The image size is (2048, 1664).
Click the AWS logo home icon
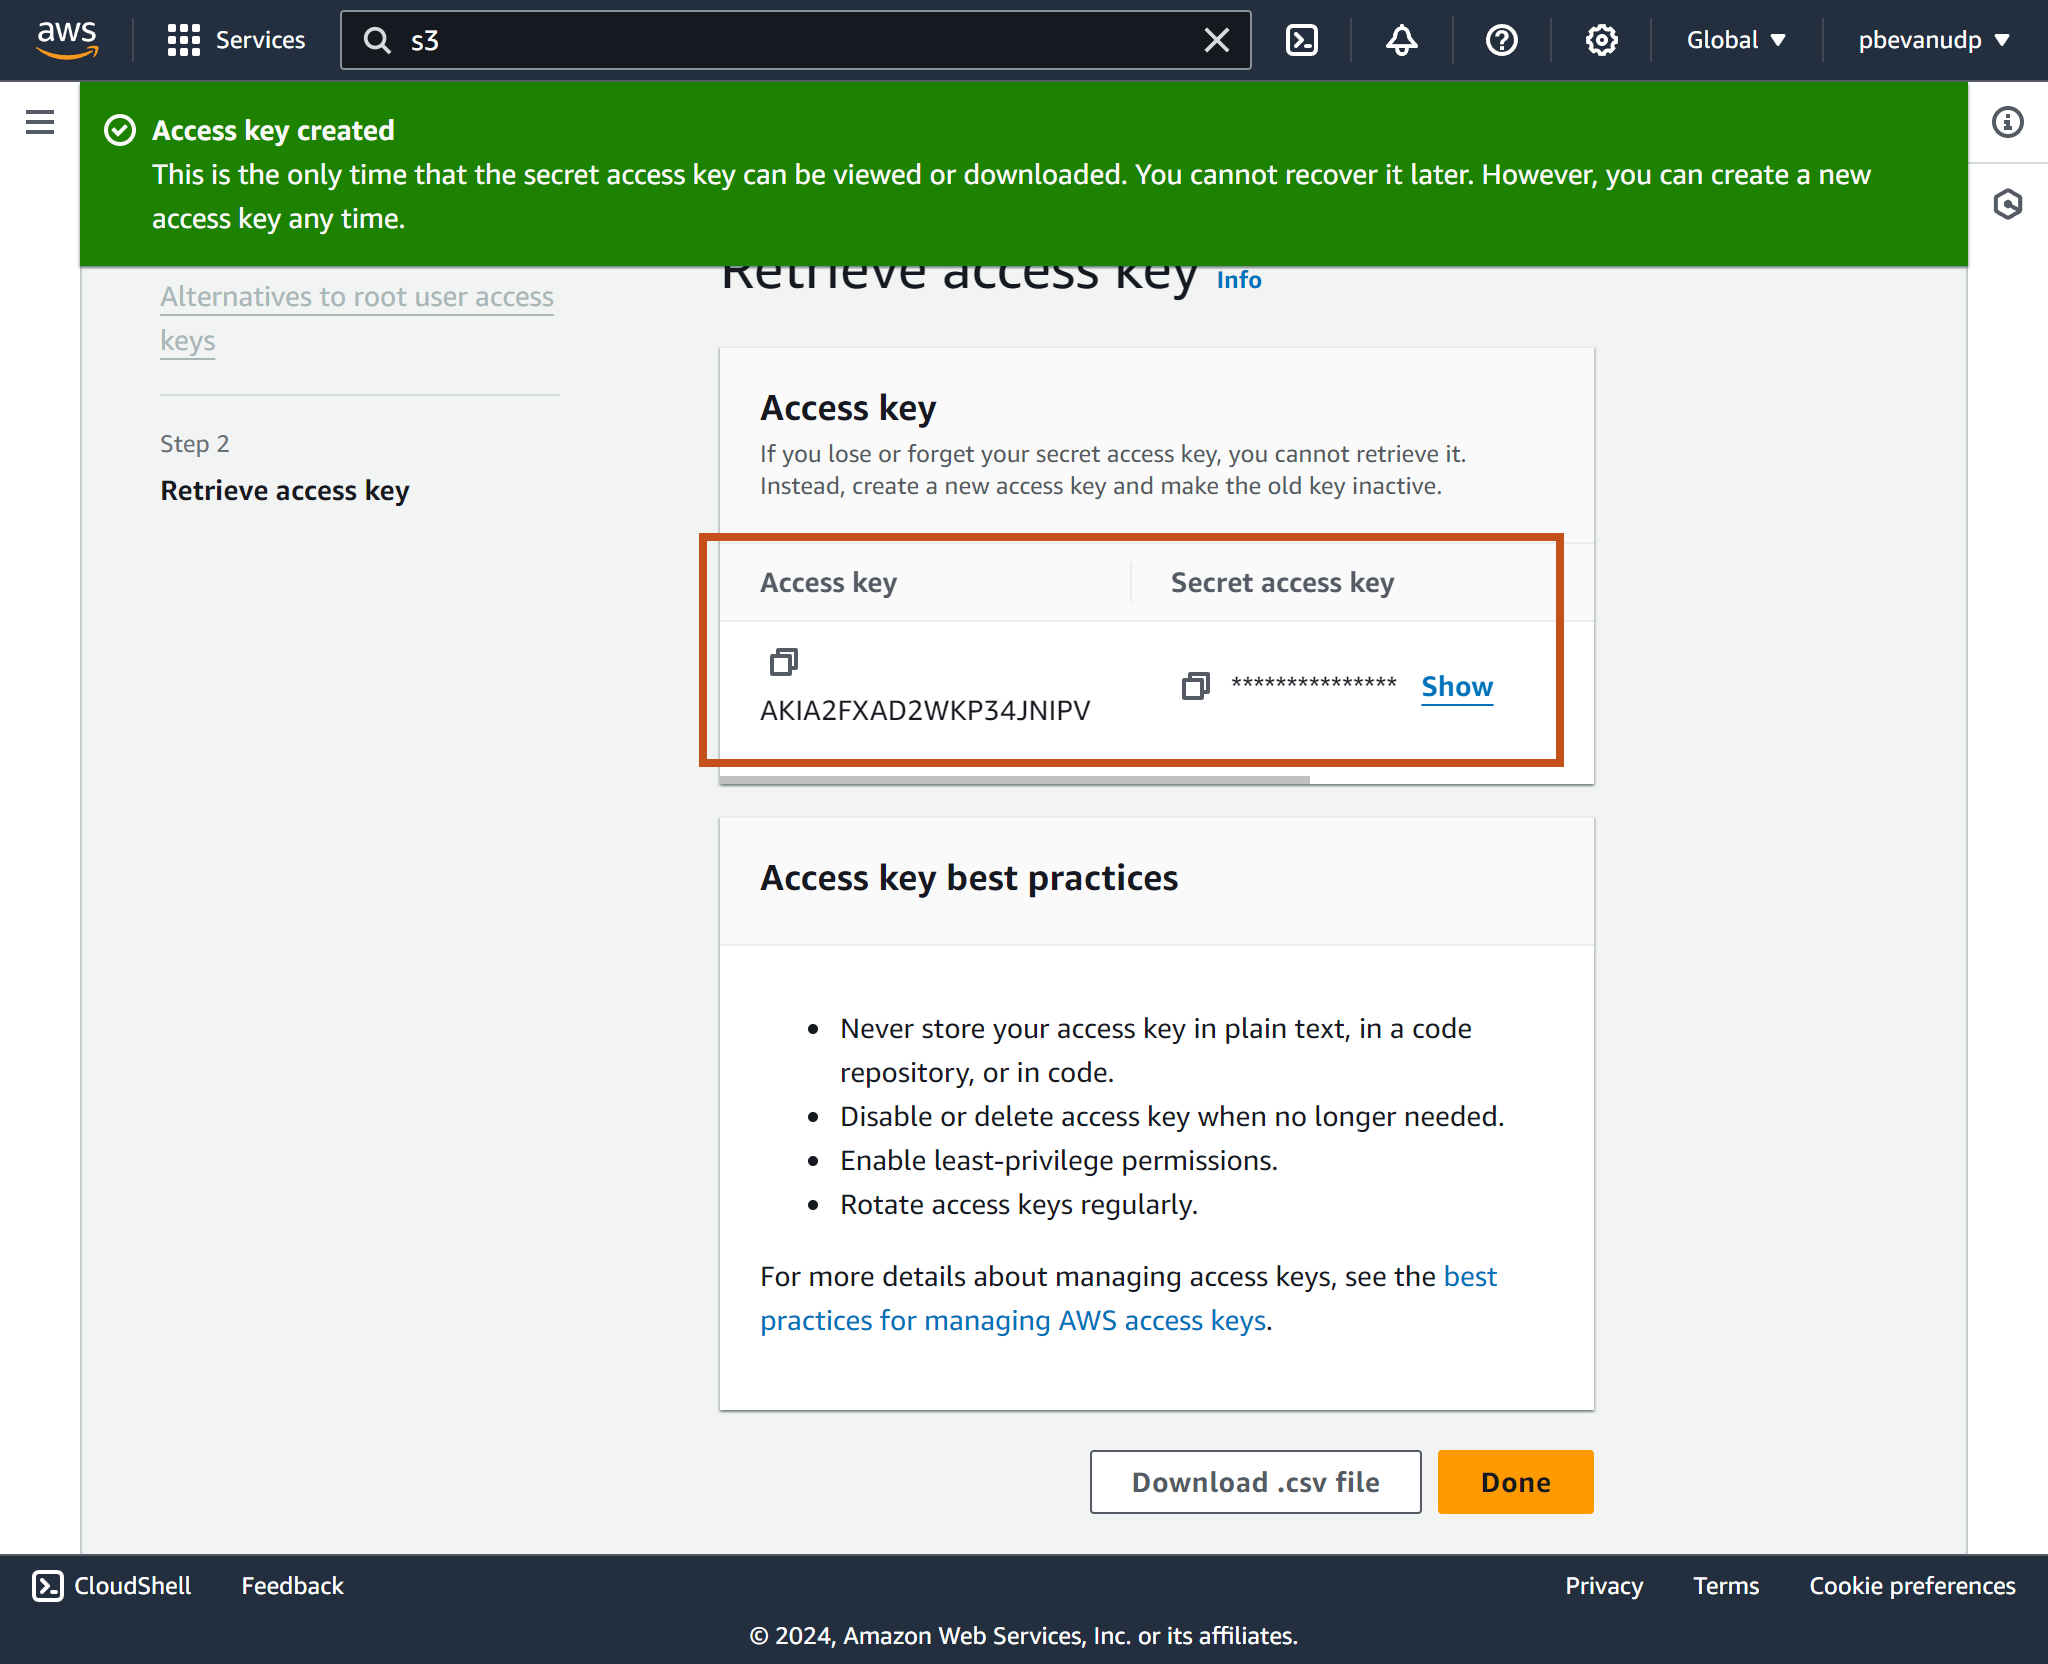click(x=67, y=40)
